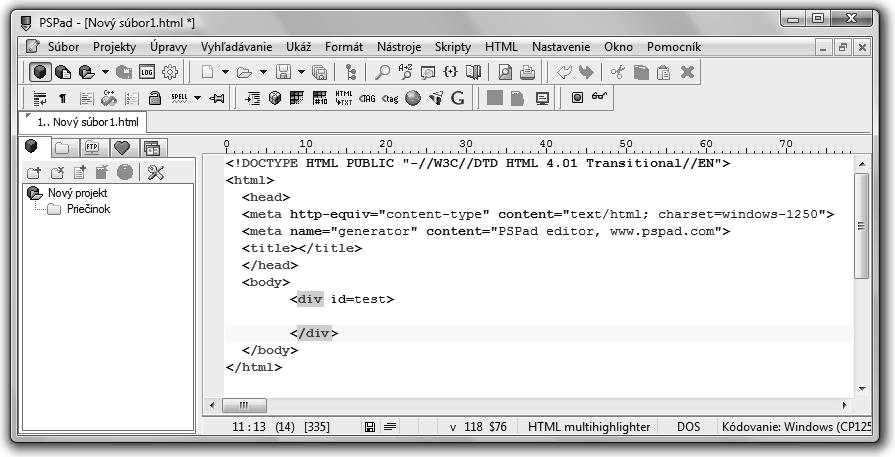
Task: Click the horizontal scrollbar thumb under the editor
Action: (x=244, y=406)
